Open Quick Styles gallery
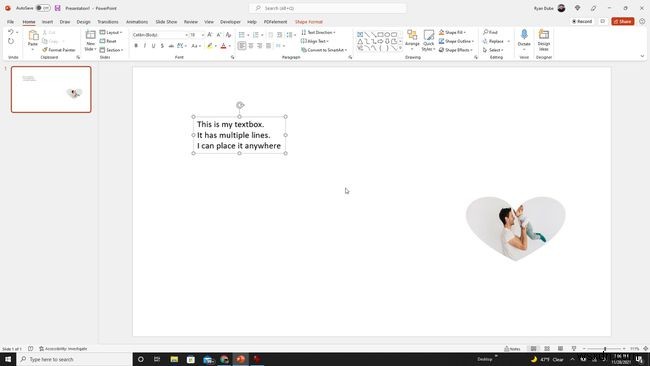 [x=428, y=40]
